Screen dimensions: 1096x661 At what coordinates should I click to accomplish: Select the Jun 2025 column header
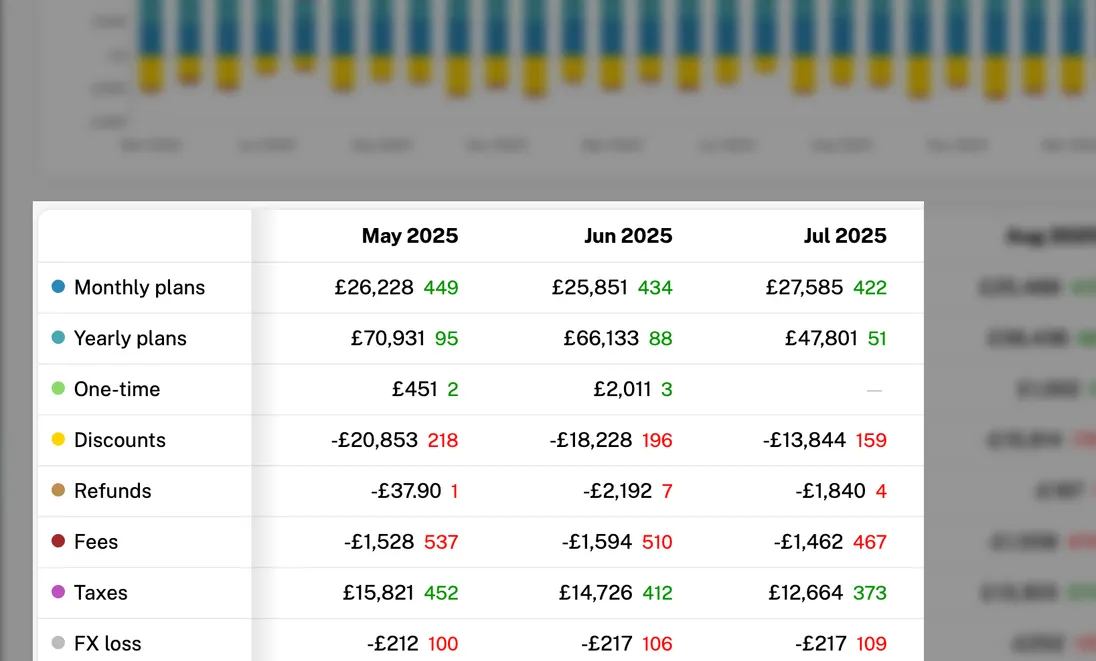628,236
